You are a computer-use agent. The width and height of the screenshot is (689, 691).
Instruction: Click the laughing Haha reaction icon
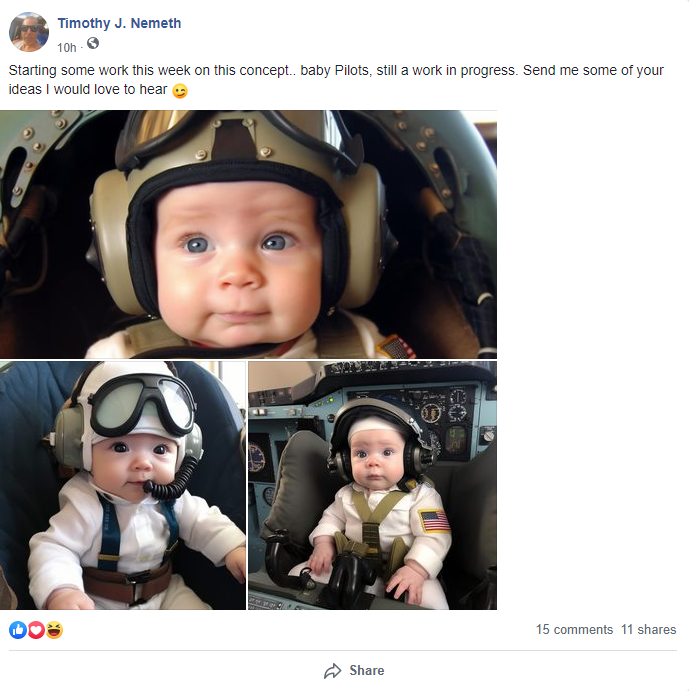point(54,630)
